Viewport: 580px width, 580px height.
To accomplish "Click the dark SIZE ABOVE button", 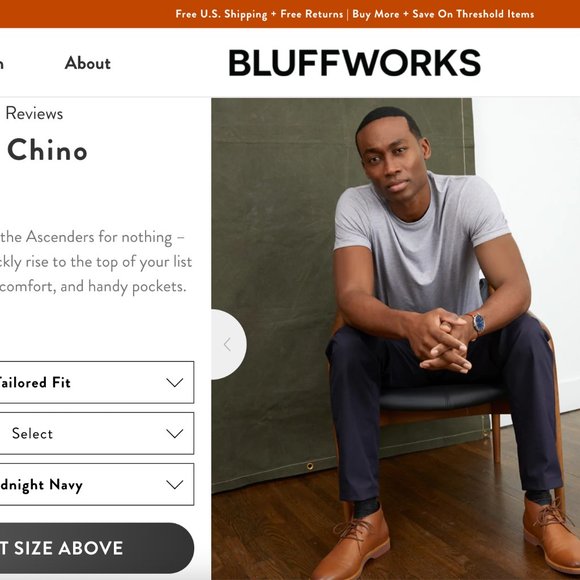I will 97,548.
